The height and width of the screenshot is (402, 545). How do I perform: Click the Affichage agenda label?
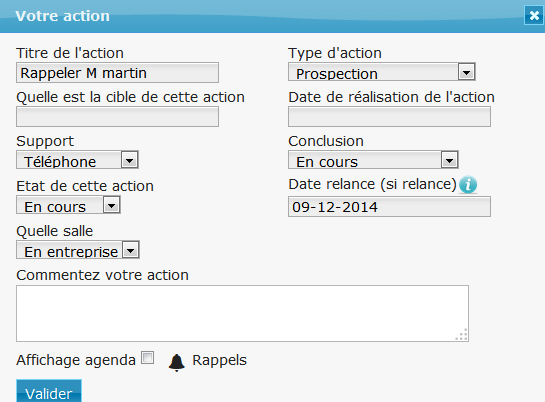tap(76, 360)
